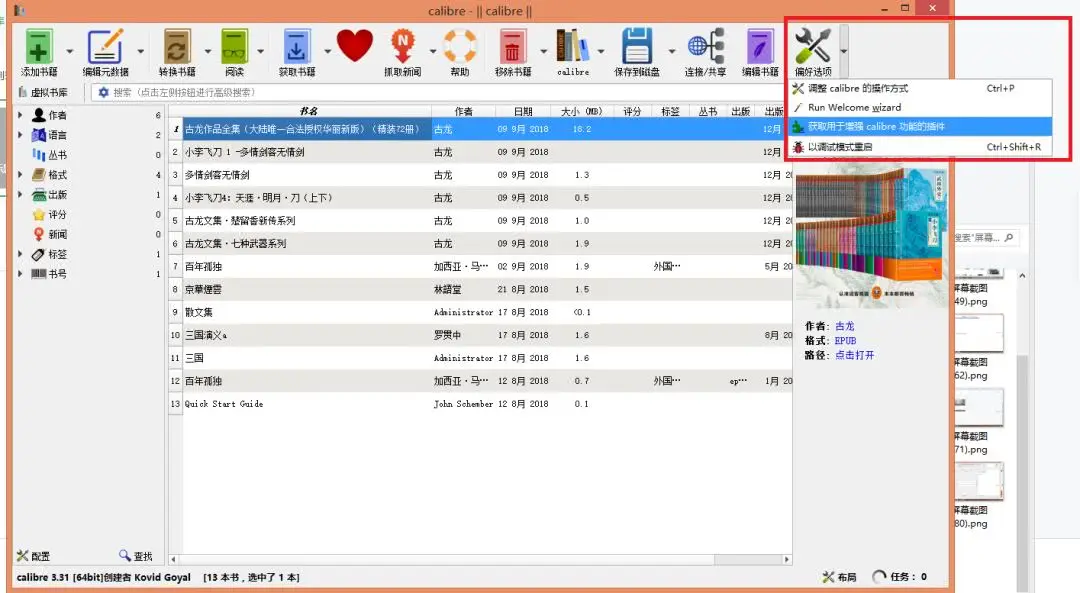This screenshot has height=593, width=1080.
Task: Expand the Formats category arrow
Action: [x=20, y=175]
